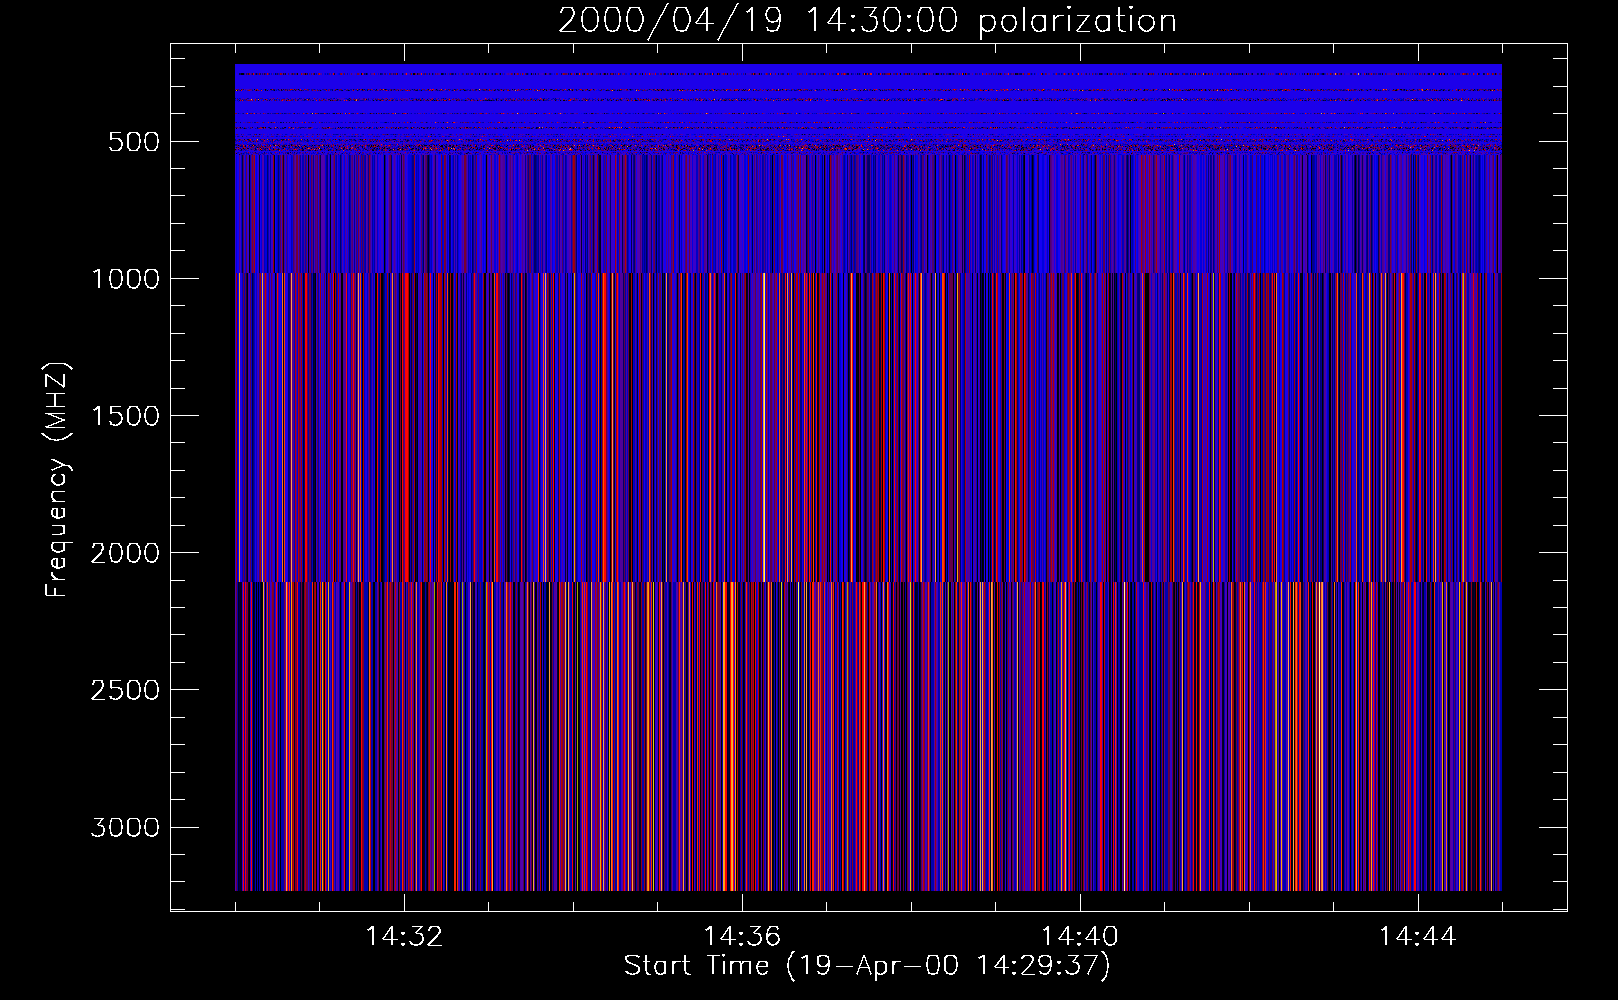The width and height of the screenshot is (1618, 1000).
Task: Click the 2500 frequency tick label
Action: [x=125, y=690]
